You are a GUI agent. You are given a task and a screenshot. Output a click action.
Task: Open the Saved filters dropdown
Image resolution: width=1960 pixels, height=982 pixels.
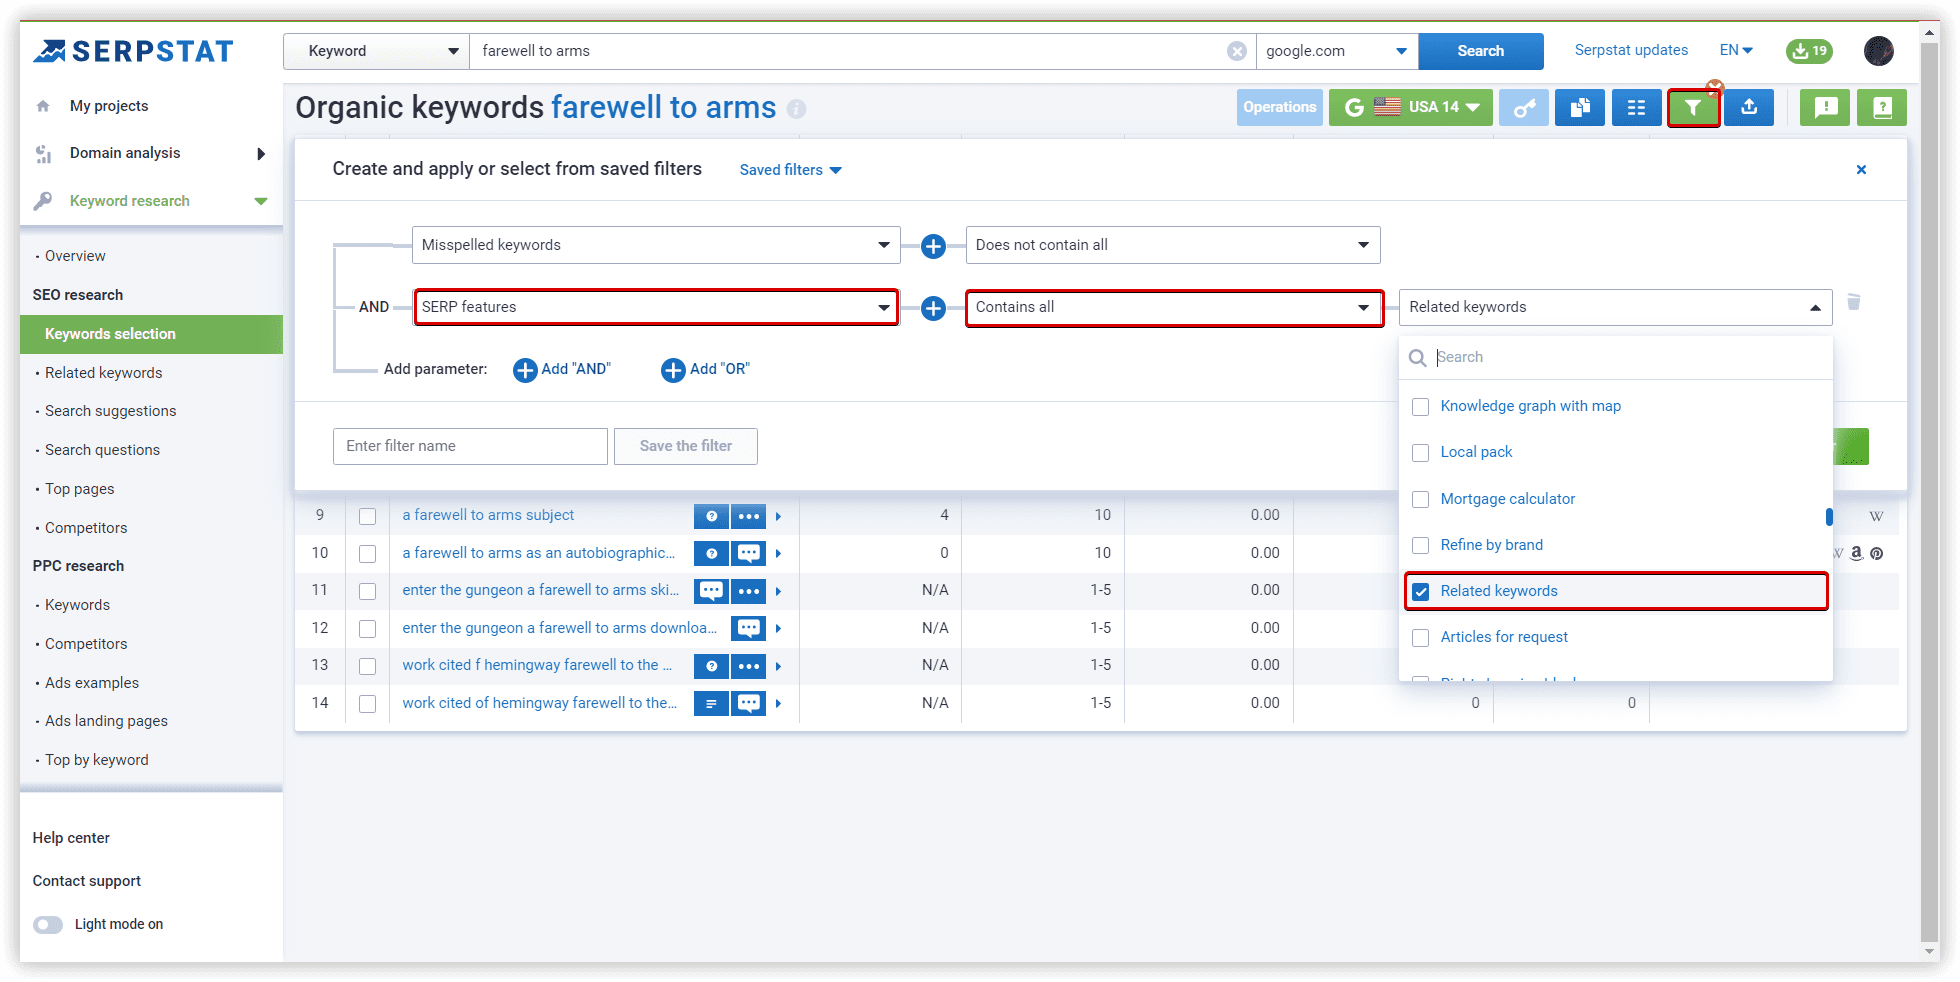(790, 170)
